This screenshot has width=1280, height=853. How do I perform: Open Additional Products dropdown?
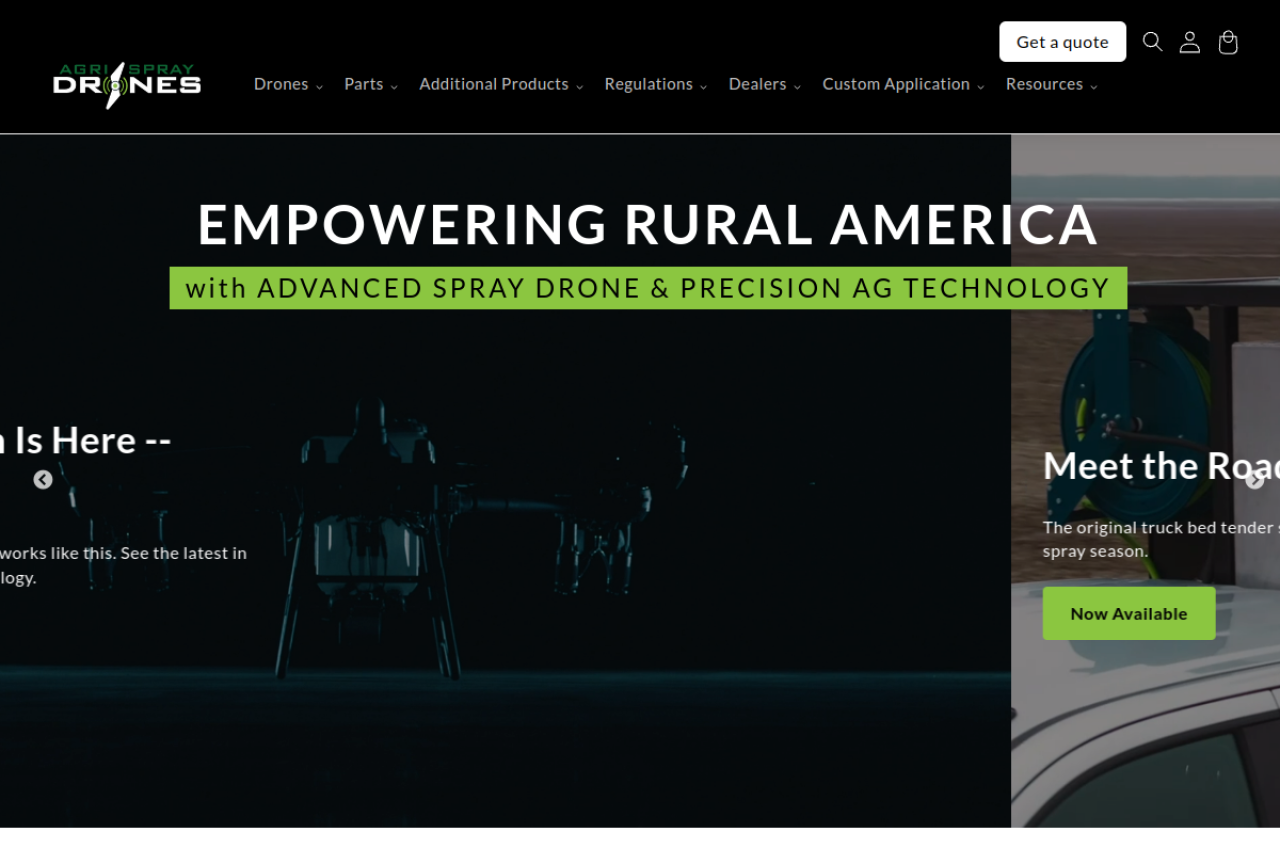pos(501,85)
